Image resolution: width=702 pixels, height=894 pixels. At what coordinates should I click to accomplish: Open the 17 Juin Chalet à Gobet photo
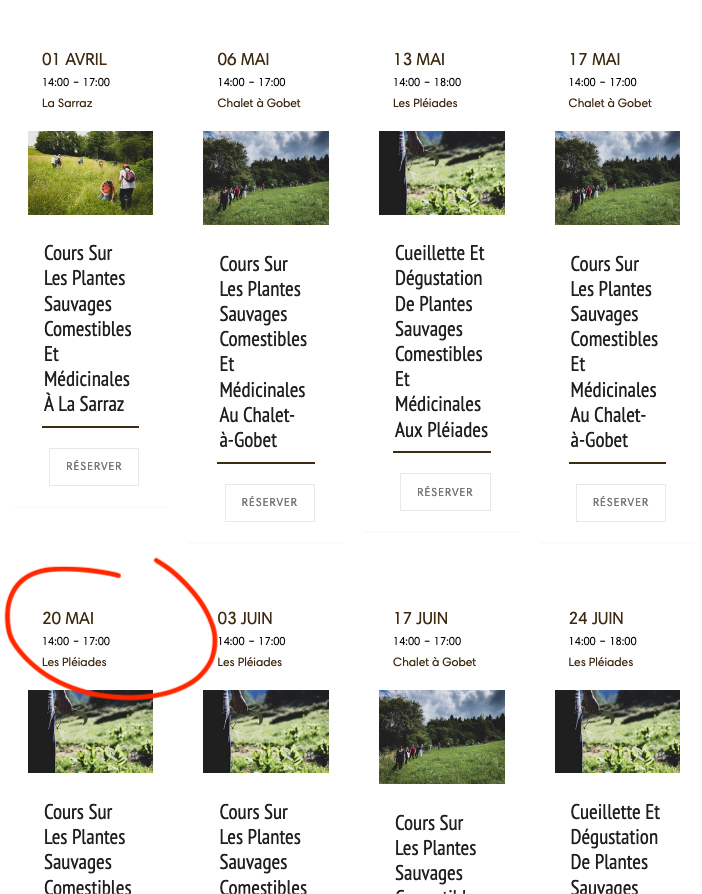[x=442, y=737]
